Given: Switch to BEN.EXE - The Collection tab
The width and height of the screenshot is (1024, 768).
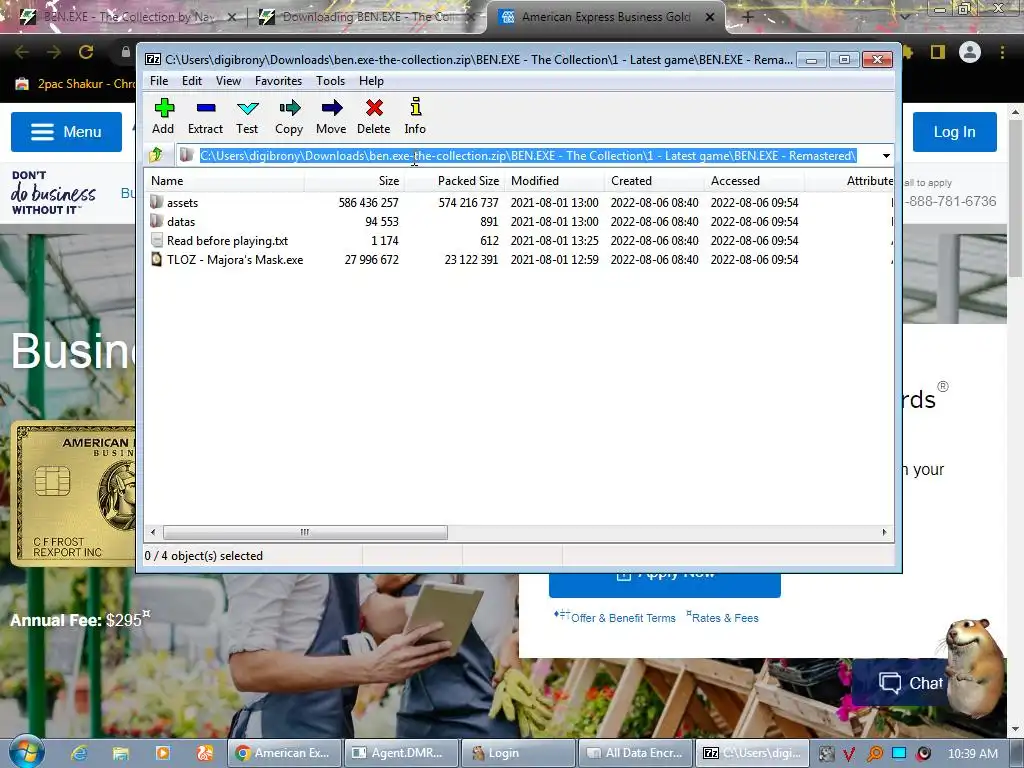Looking at the screenshot, I should tap(127, 17).
